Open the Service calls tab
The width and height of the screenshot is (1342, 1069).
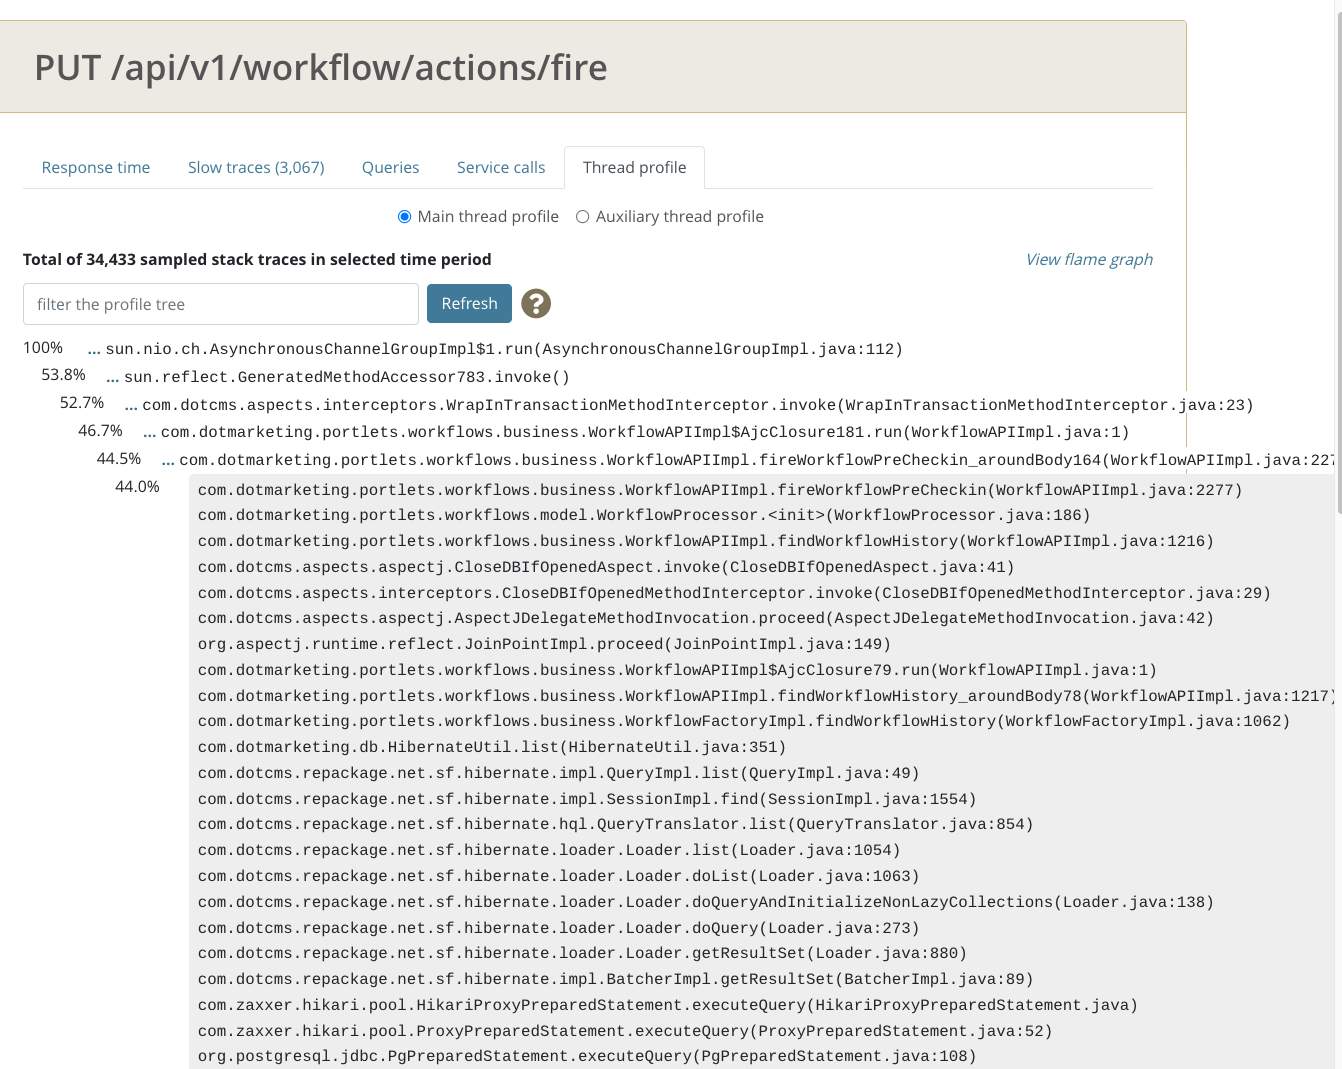pos(500,167)
